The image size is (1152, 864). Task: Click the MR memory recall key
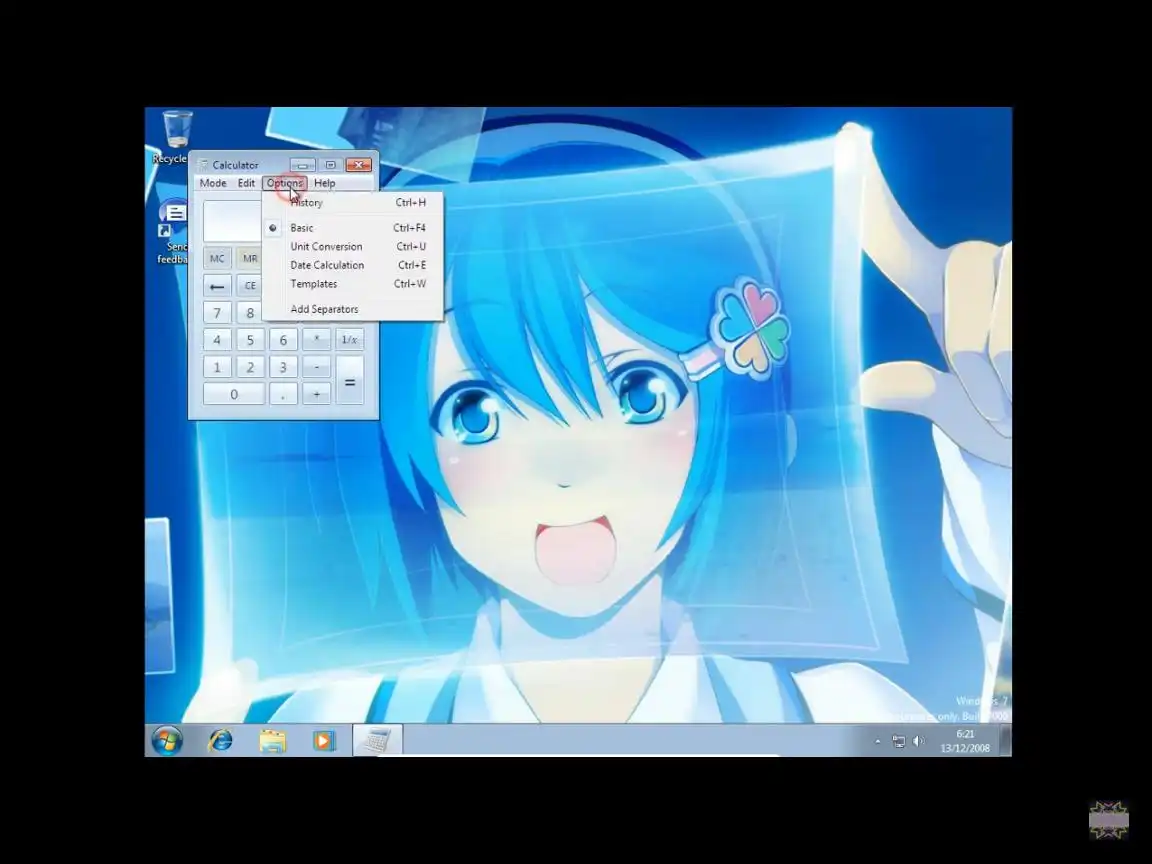pos(250,259)
